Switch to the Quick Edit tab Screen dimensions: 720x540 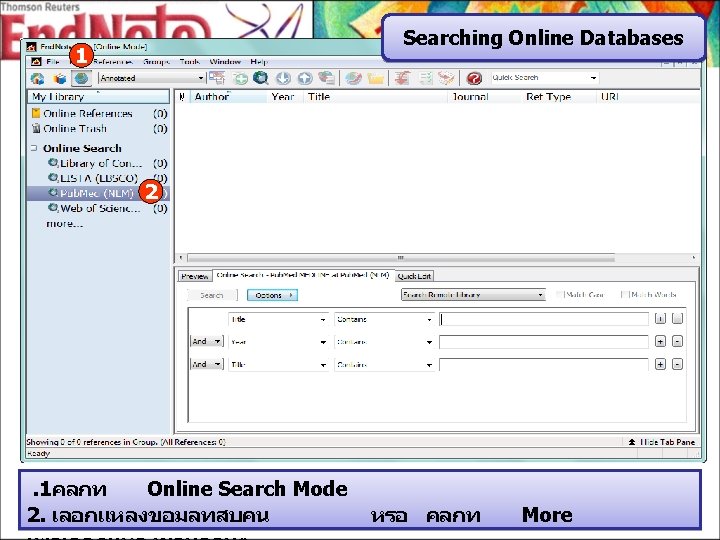coord(414,276)
